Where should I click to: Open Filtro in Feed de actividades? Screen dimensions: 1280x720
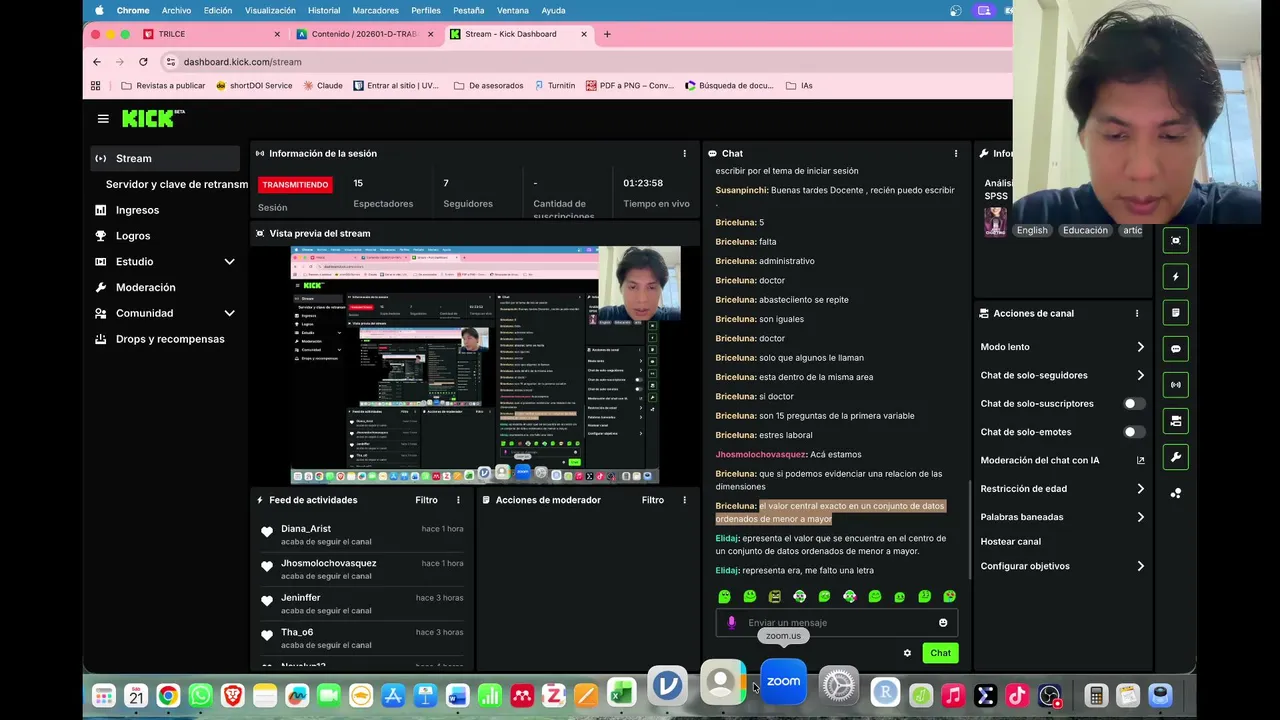(x=426, y=500)
